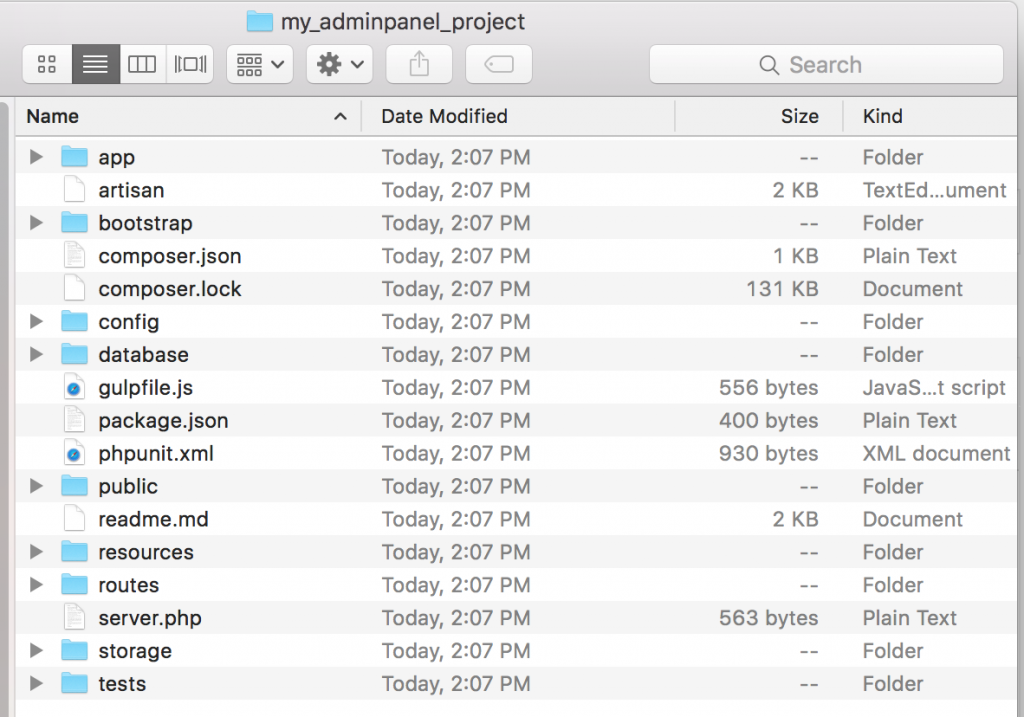The width and height of the screenshot is (1024, 717).
Task: Click the artisan file name
Action: coord(131,190)
